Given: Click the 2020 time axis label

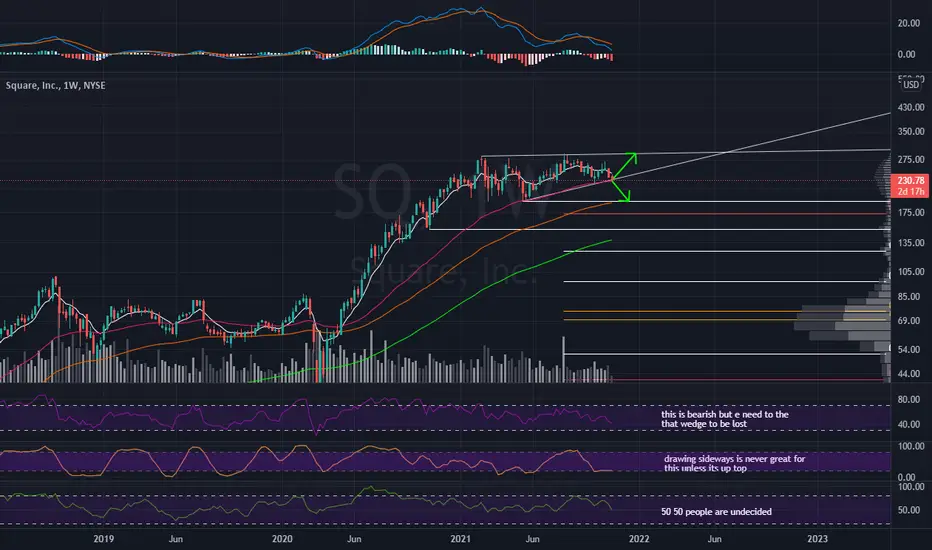Looking at the screenshot, I should coord(282,539).
